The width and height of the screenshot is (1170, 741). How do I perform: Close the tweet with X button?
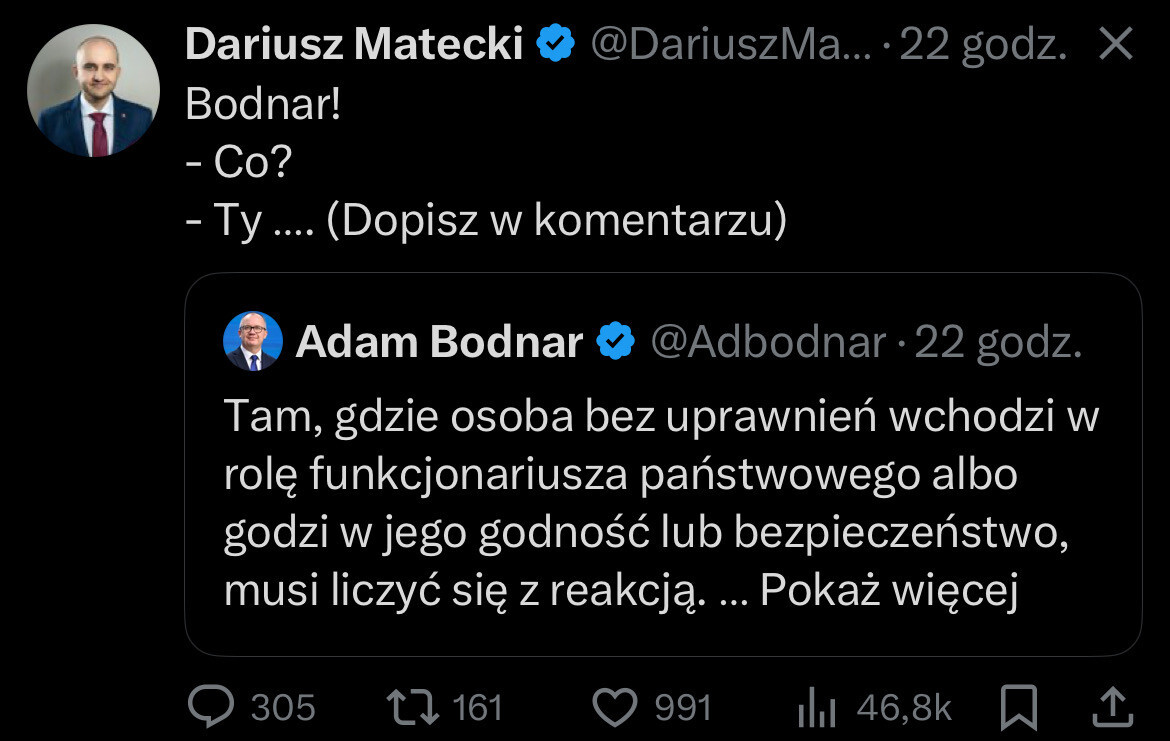pyautogui.click(x=1114, y=44)
